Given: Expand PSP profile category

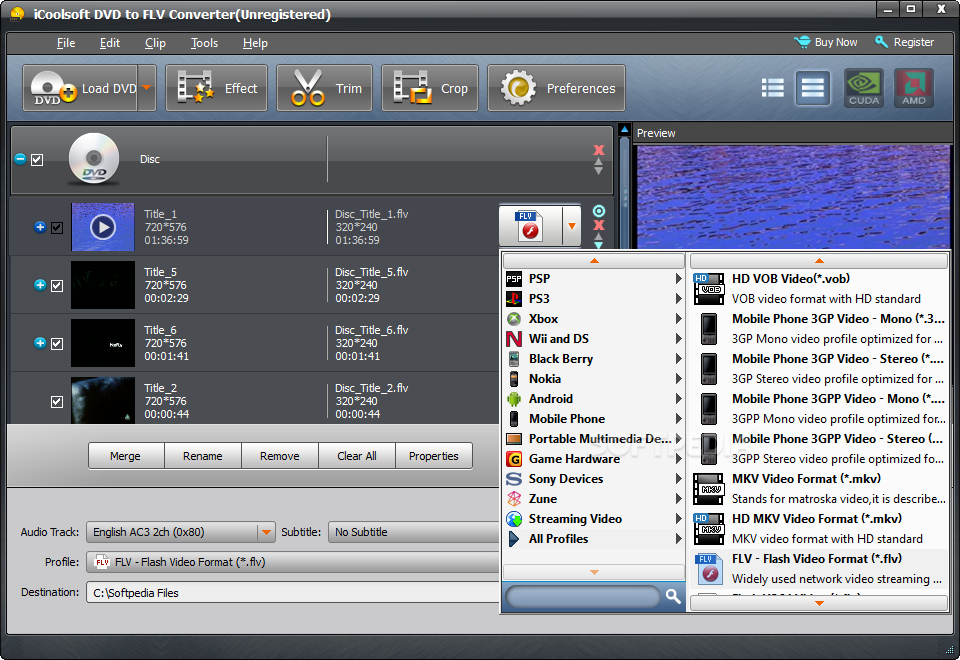Looking at the screenshot, I should pyautogui.click(x=594, y=279).
